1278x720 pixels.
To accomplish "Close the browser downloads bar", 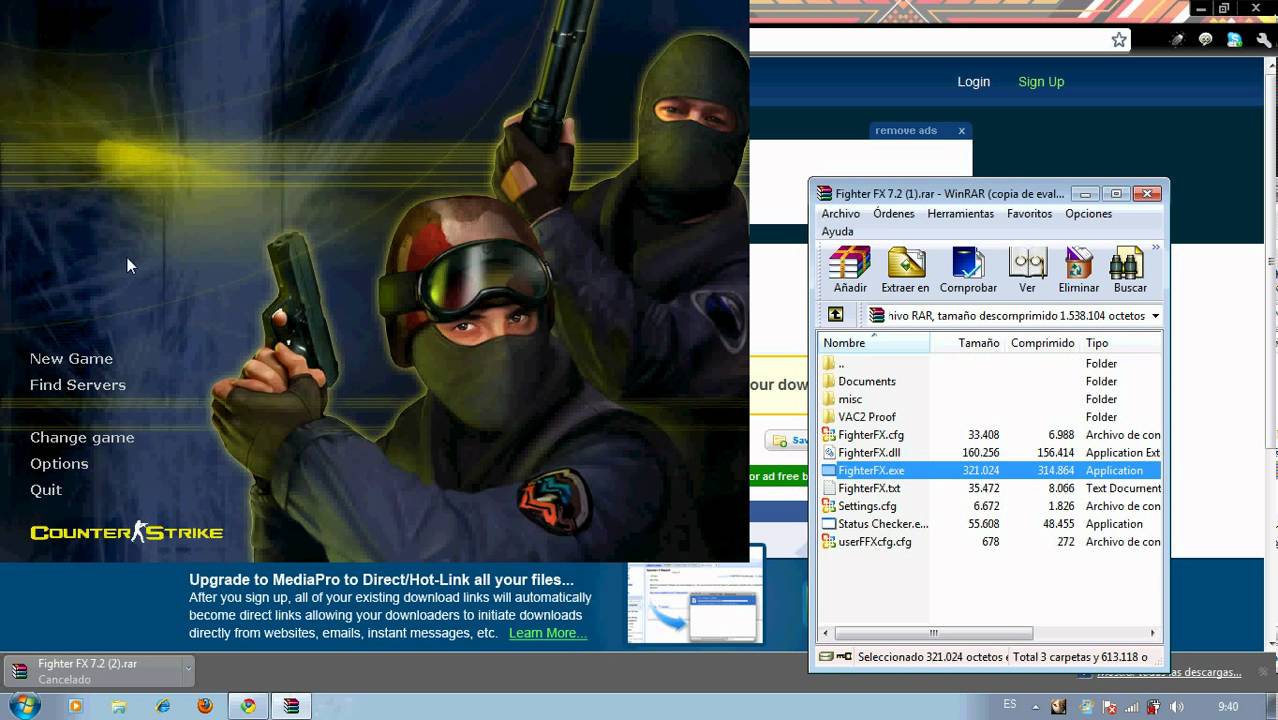I will click(x=1262, y=671).
